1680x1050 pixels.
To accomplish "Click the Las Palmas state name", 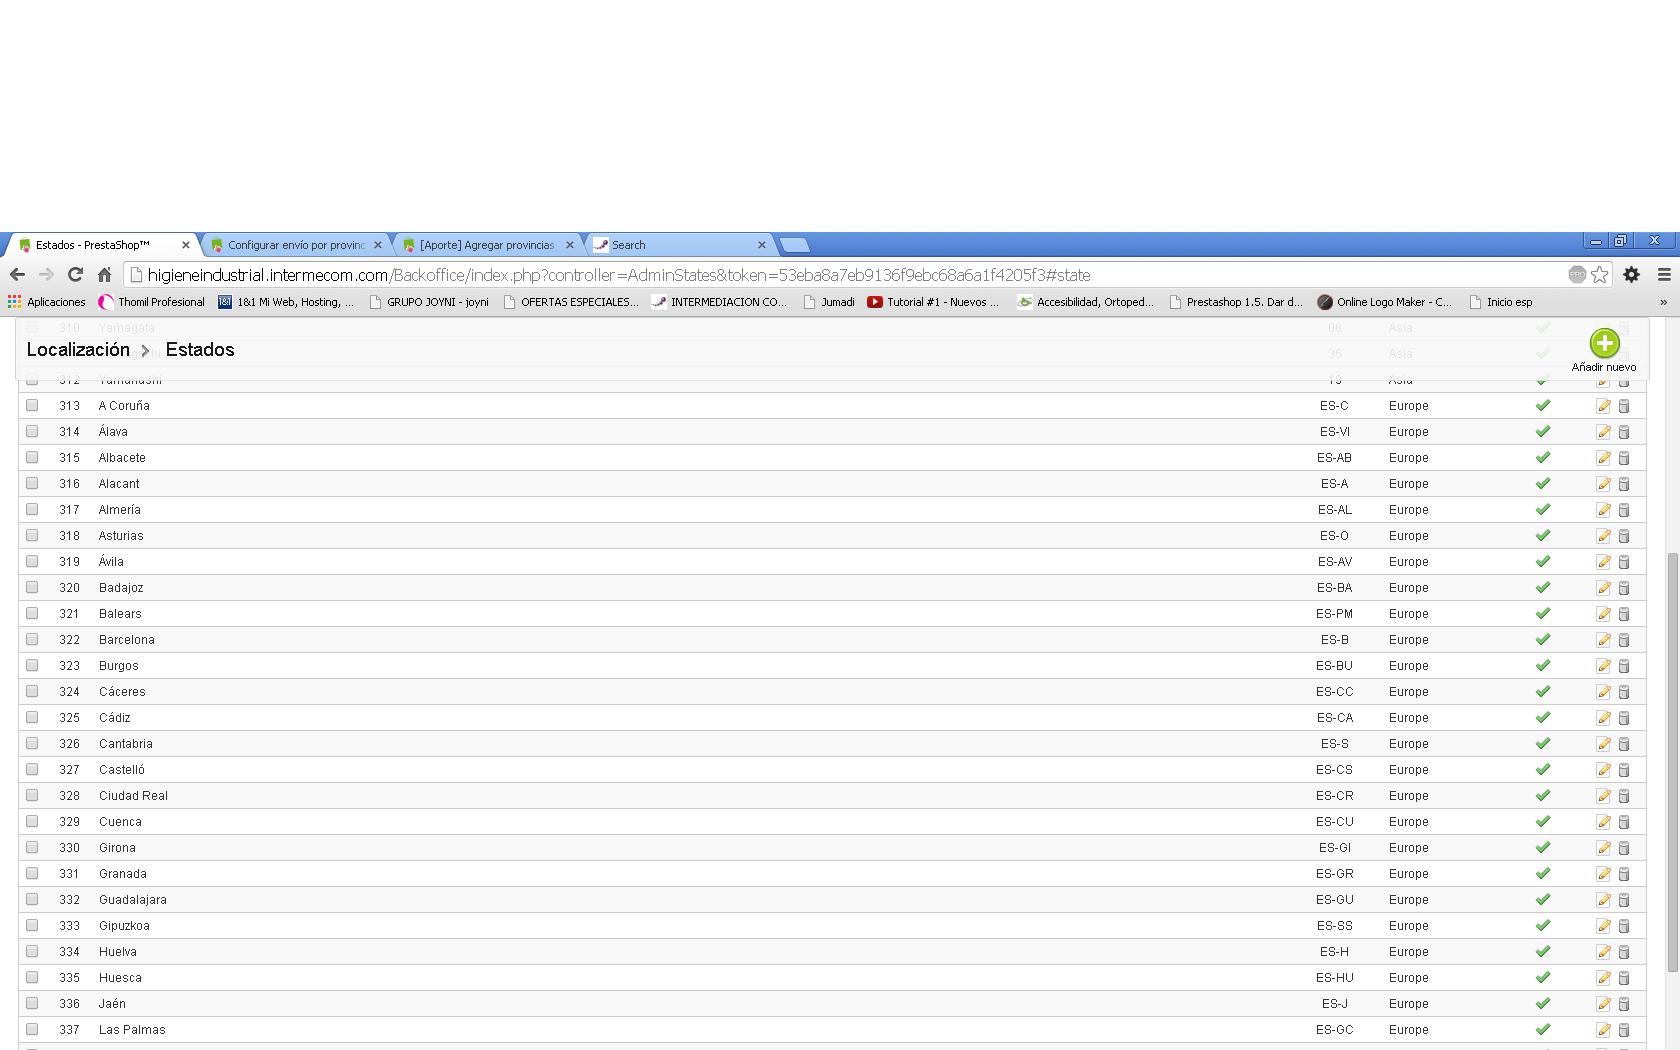I will (132, 1030).
